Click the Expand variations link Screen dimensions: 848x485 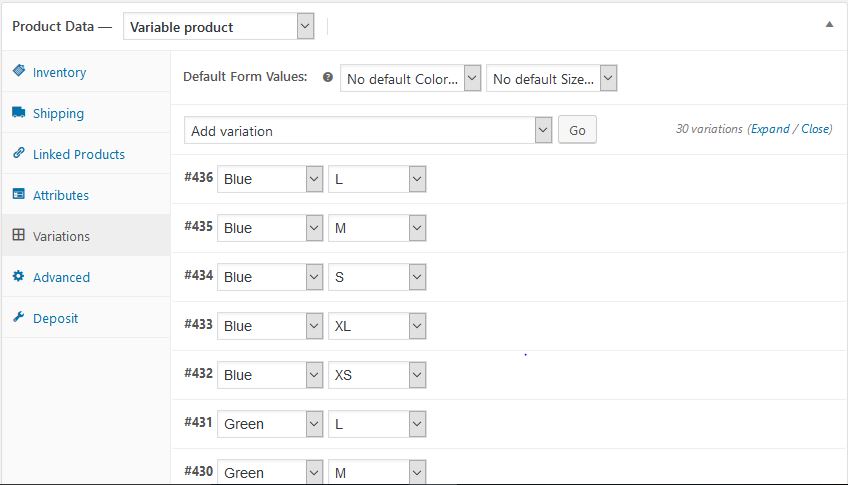tap(770, 129)
